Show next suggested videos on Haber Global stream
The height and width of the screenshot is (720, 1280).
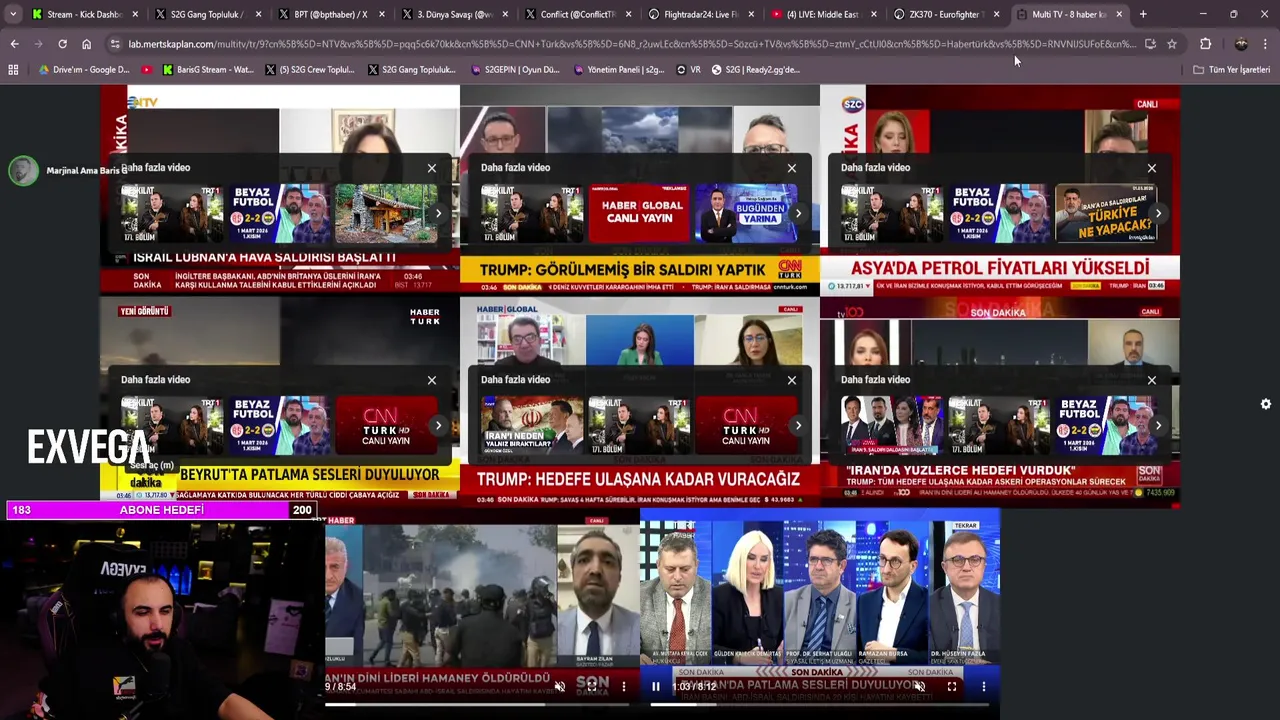(798, 425)
